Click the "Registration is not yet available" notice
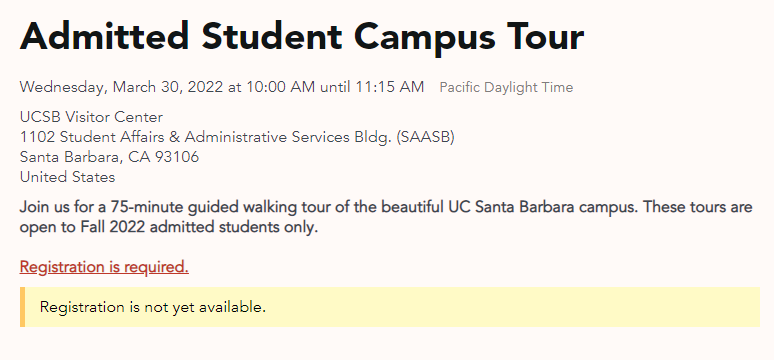The image size is (774, 360). coord(153,307)
